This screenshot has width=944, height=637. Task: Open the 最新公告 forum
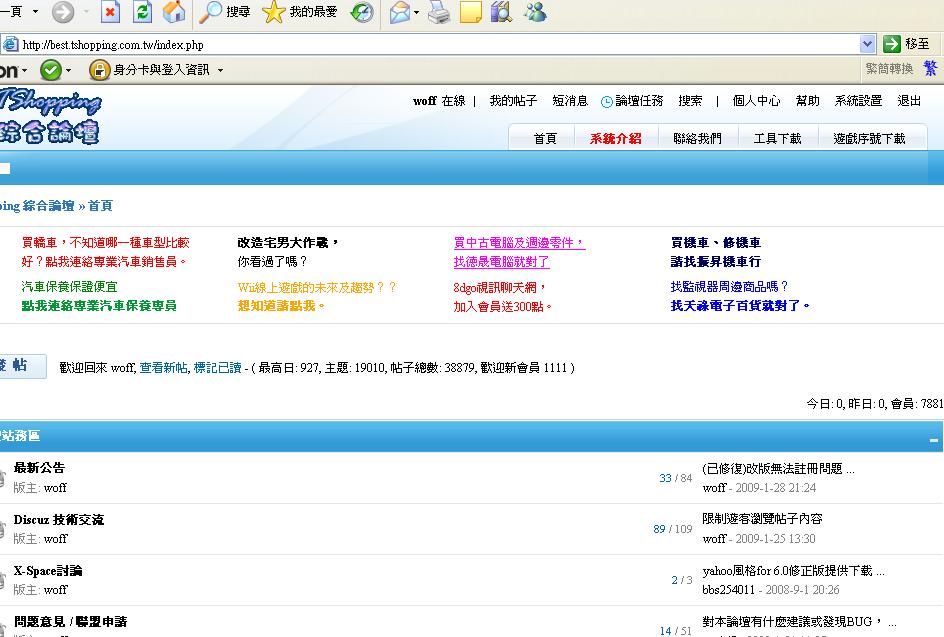click(39, 468)
